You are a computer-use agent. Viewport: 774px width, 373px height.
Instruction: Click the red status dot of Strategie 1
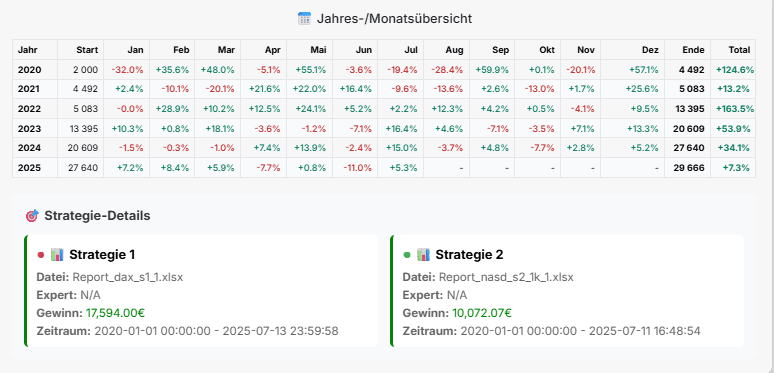pyautogui.click(x=41, y=255)
